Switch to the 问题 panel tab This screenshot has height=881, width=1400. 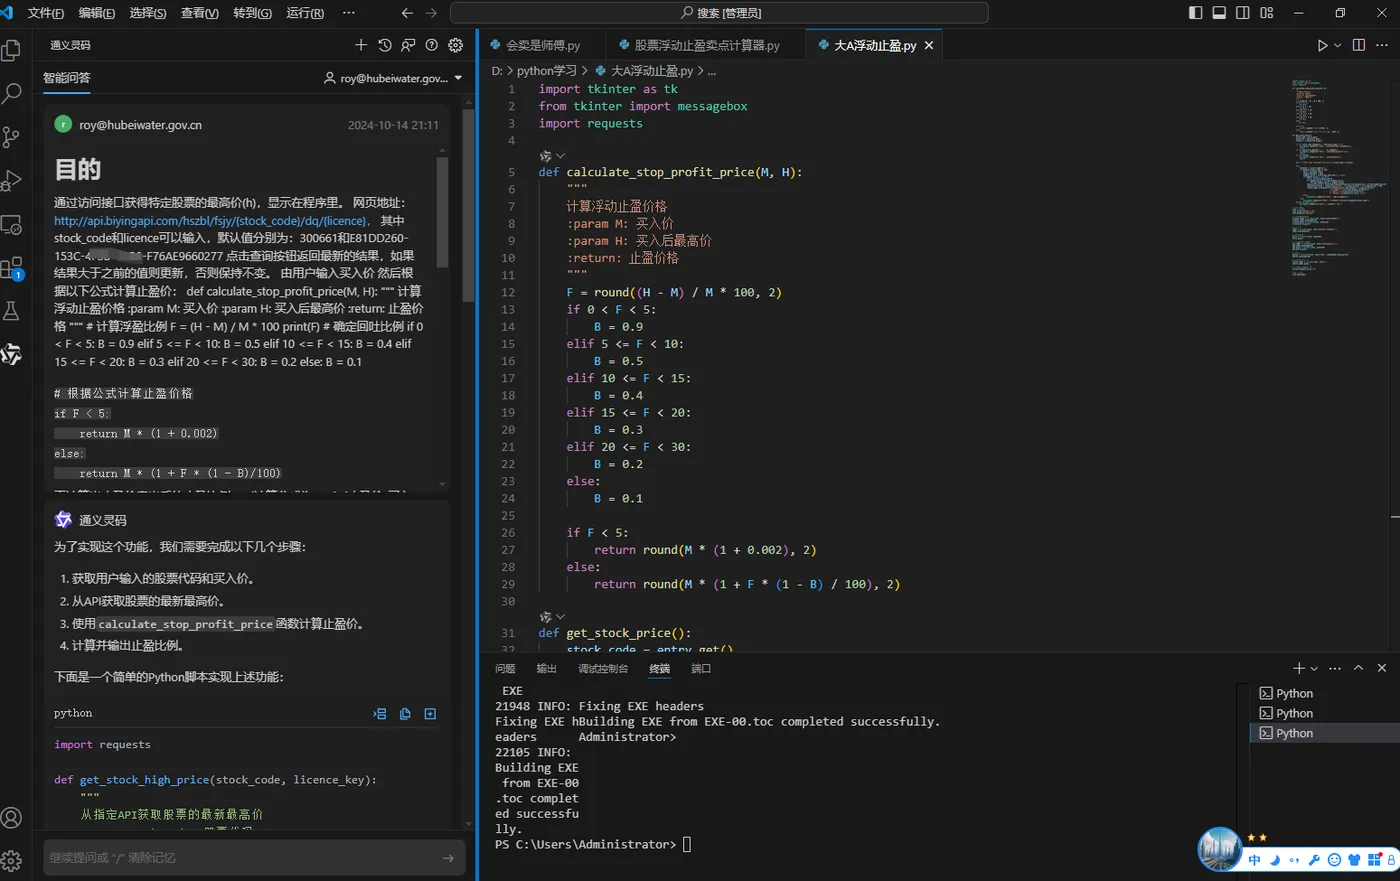point(505,668)
